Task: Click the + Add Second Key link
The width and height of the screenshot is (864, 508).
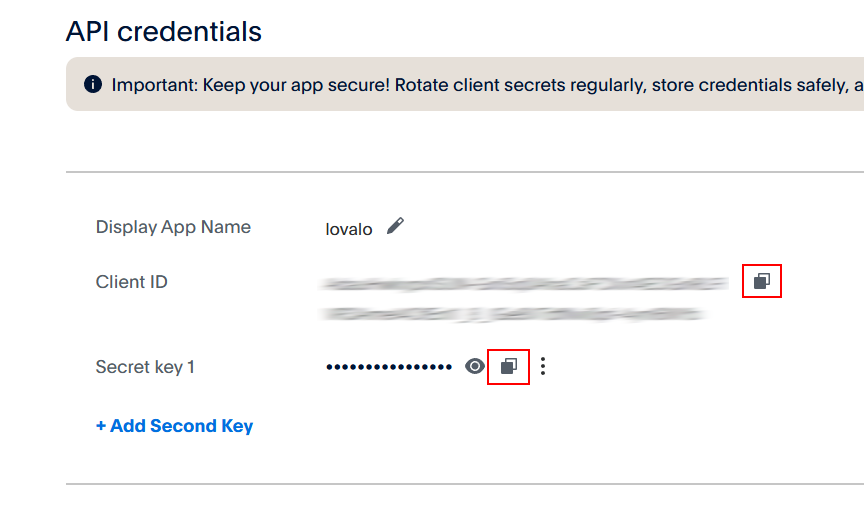Action: pyautogui.click(x=174, y=426)
